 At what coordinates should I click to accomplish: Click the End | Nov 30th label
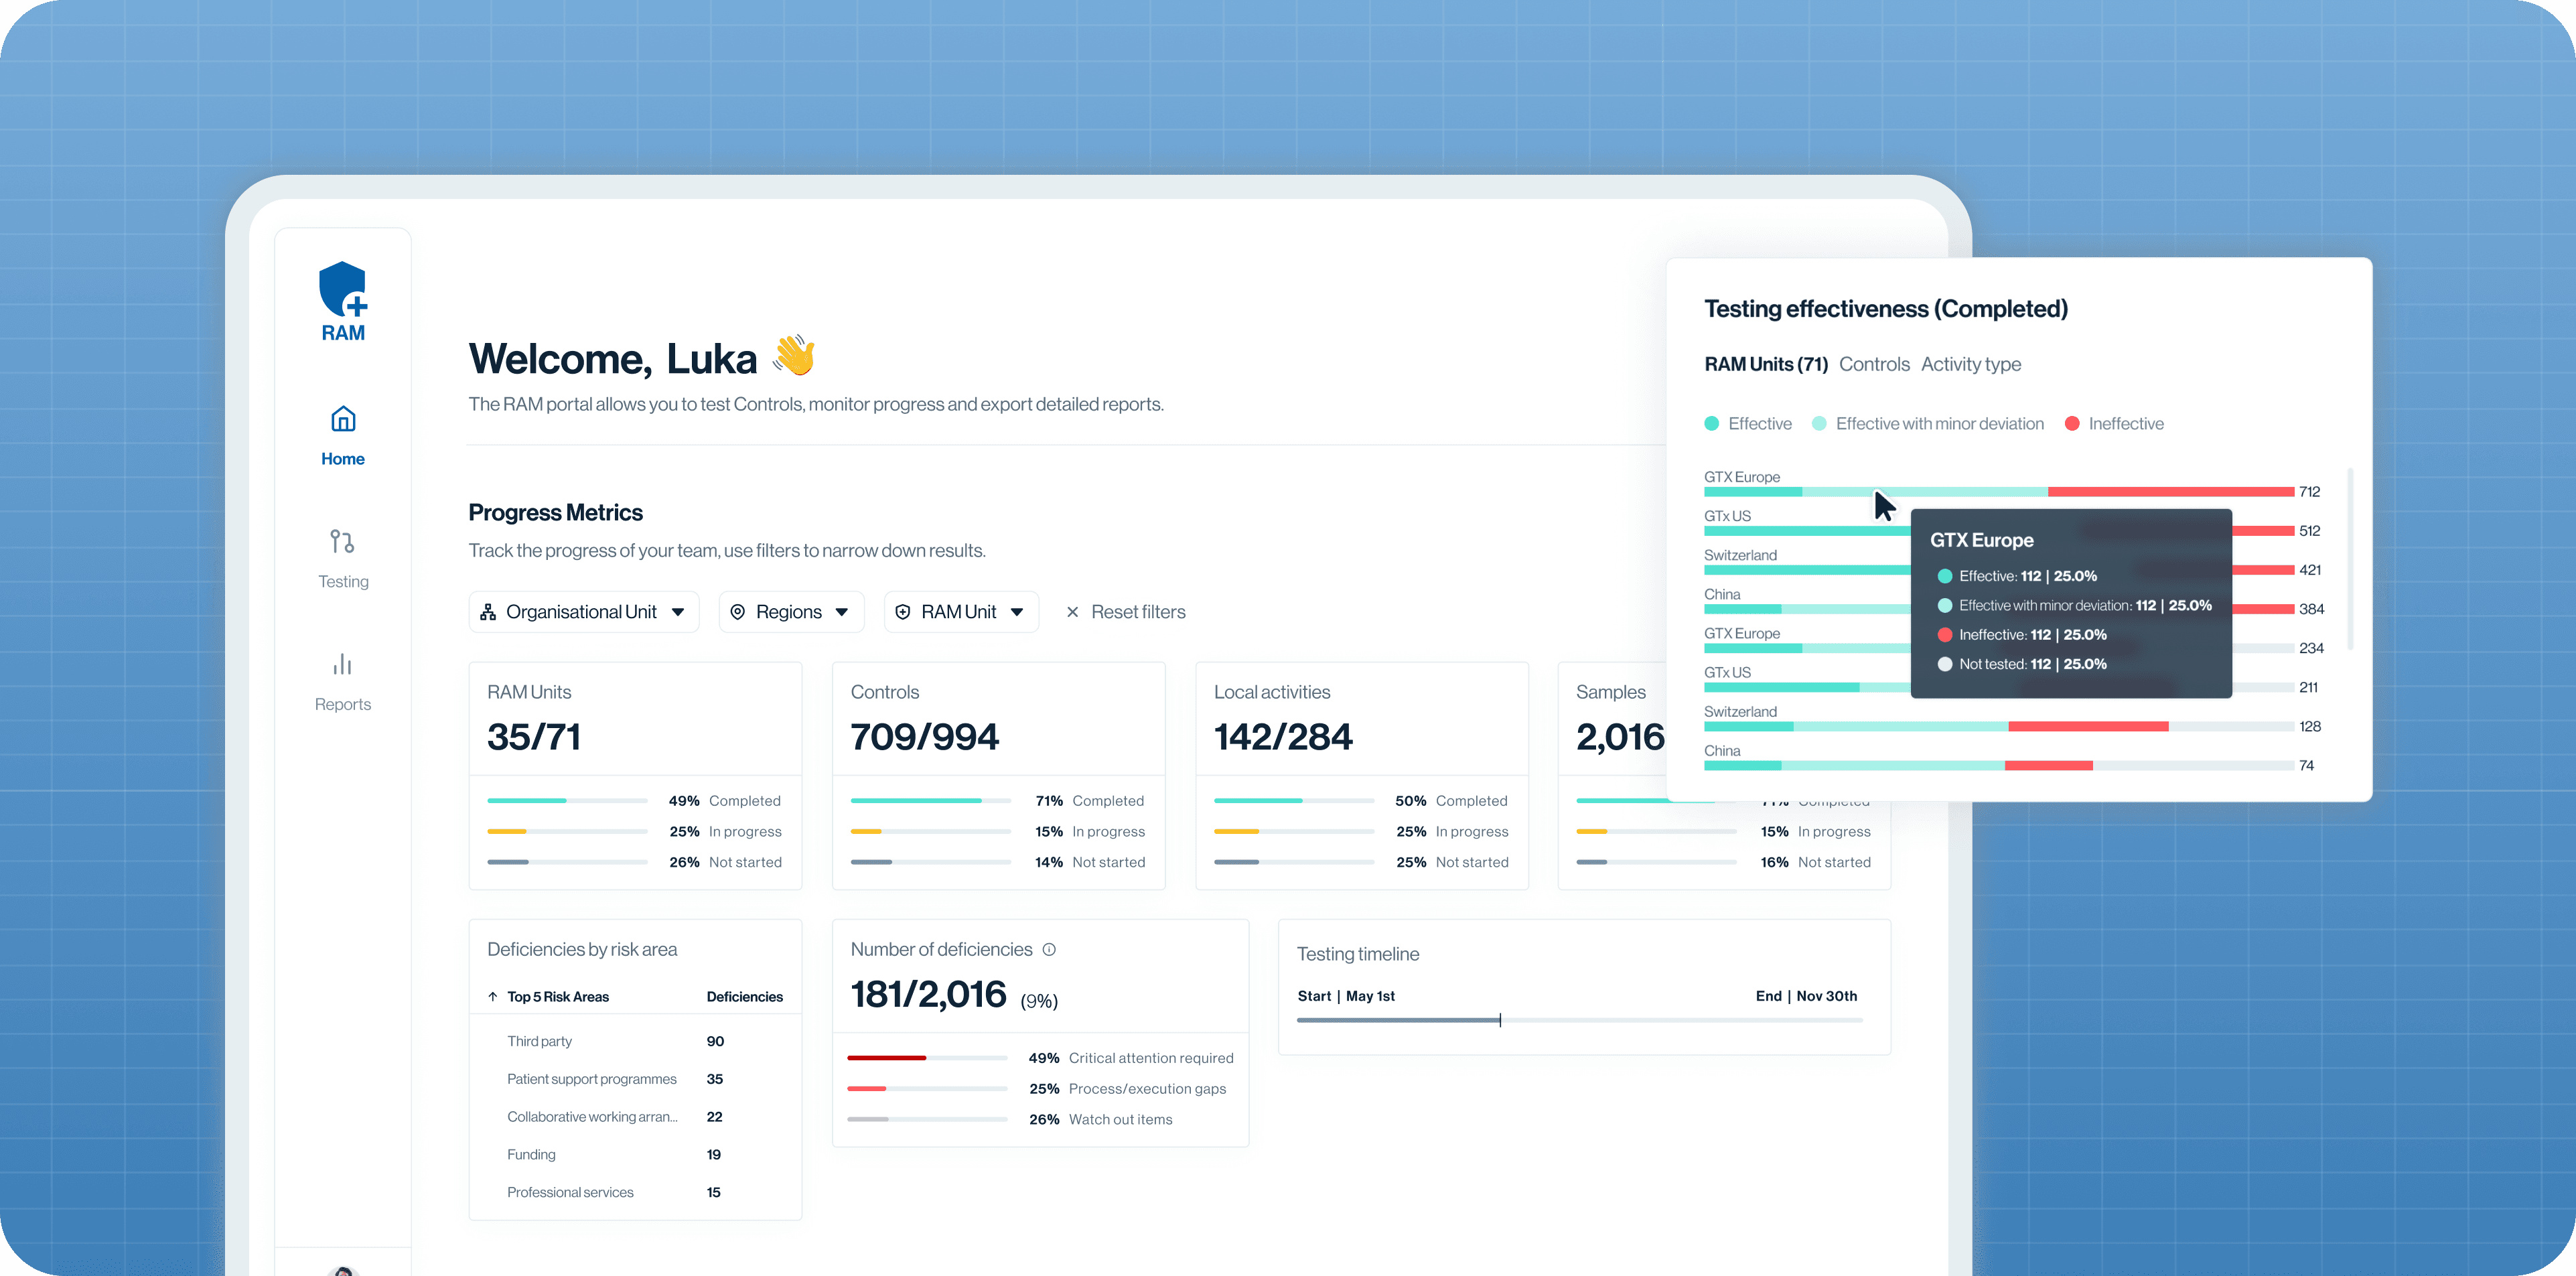tap(1806, 996)
